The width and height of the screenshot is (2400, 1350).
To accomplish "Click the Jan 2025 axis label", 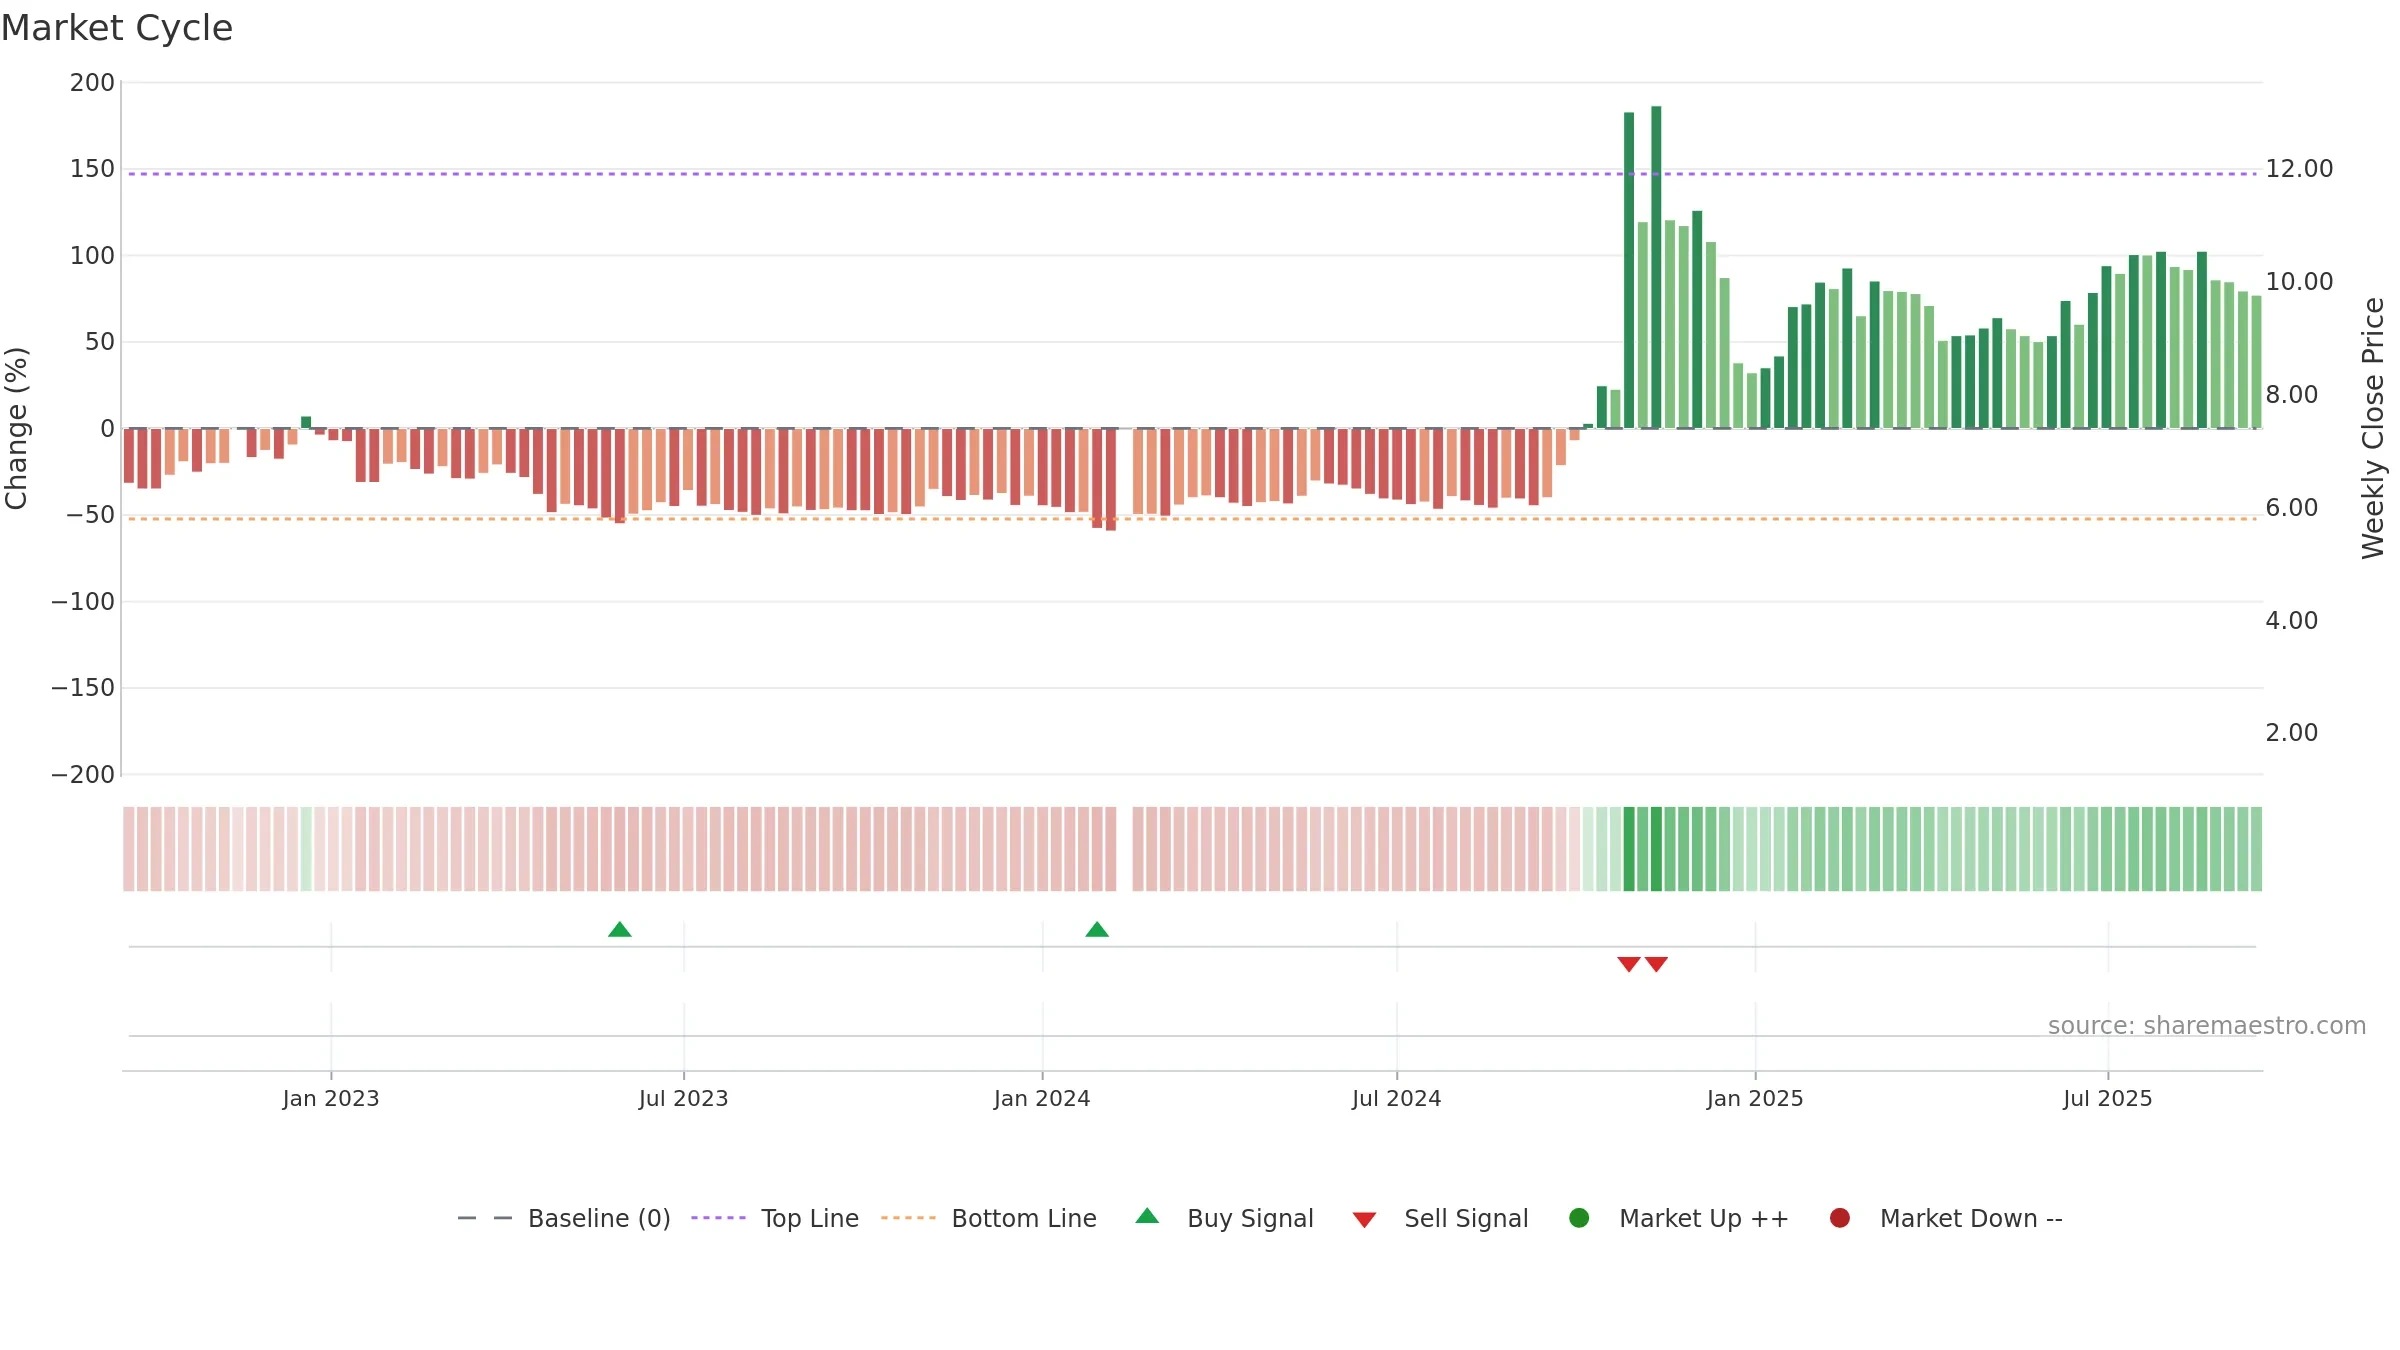I will (1755, 1098).
